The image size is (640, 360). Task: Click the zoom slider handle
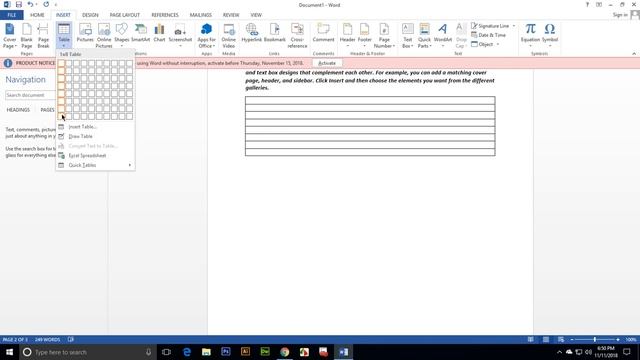[x=595, y=340]
